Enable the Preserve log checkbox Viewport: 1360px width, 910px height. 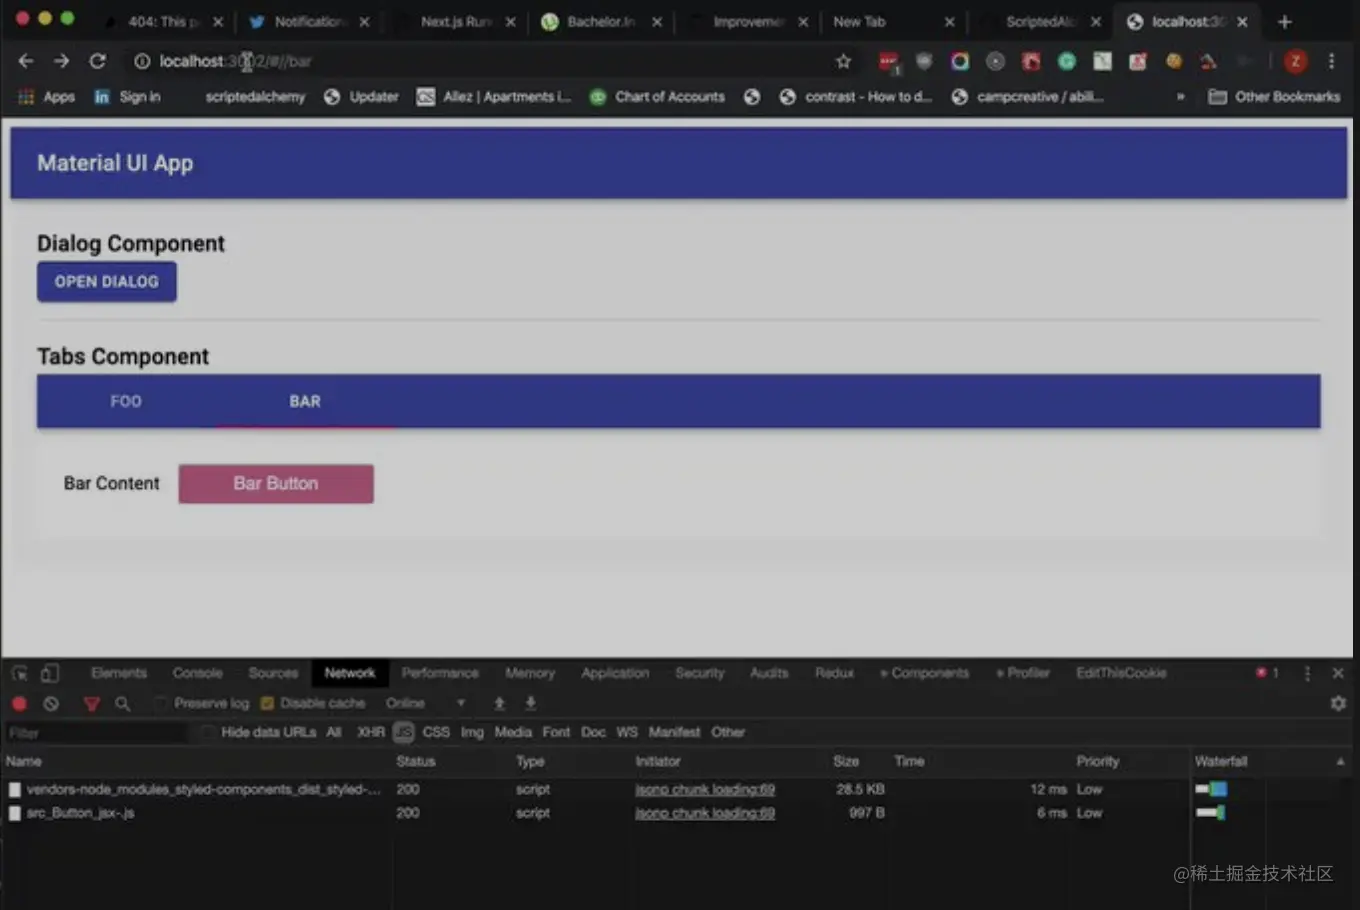161,703
